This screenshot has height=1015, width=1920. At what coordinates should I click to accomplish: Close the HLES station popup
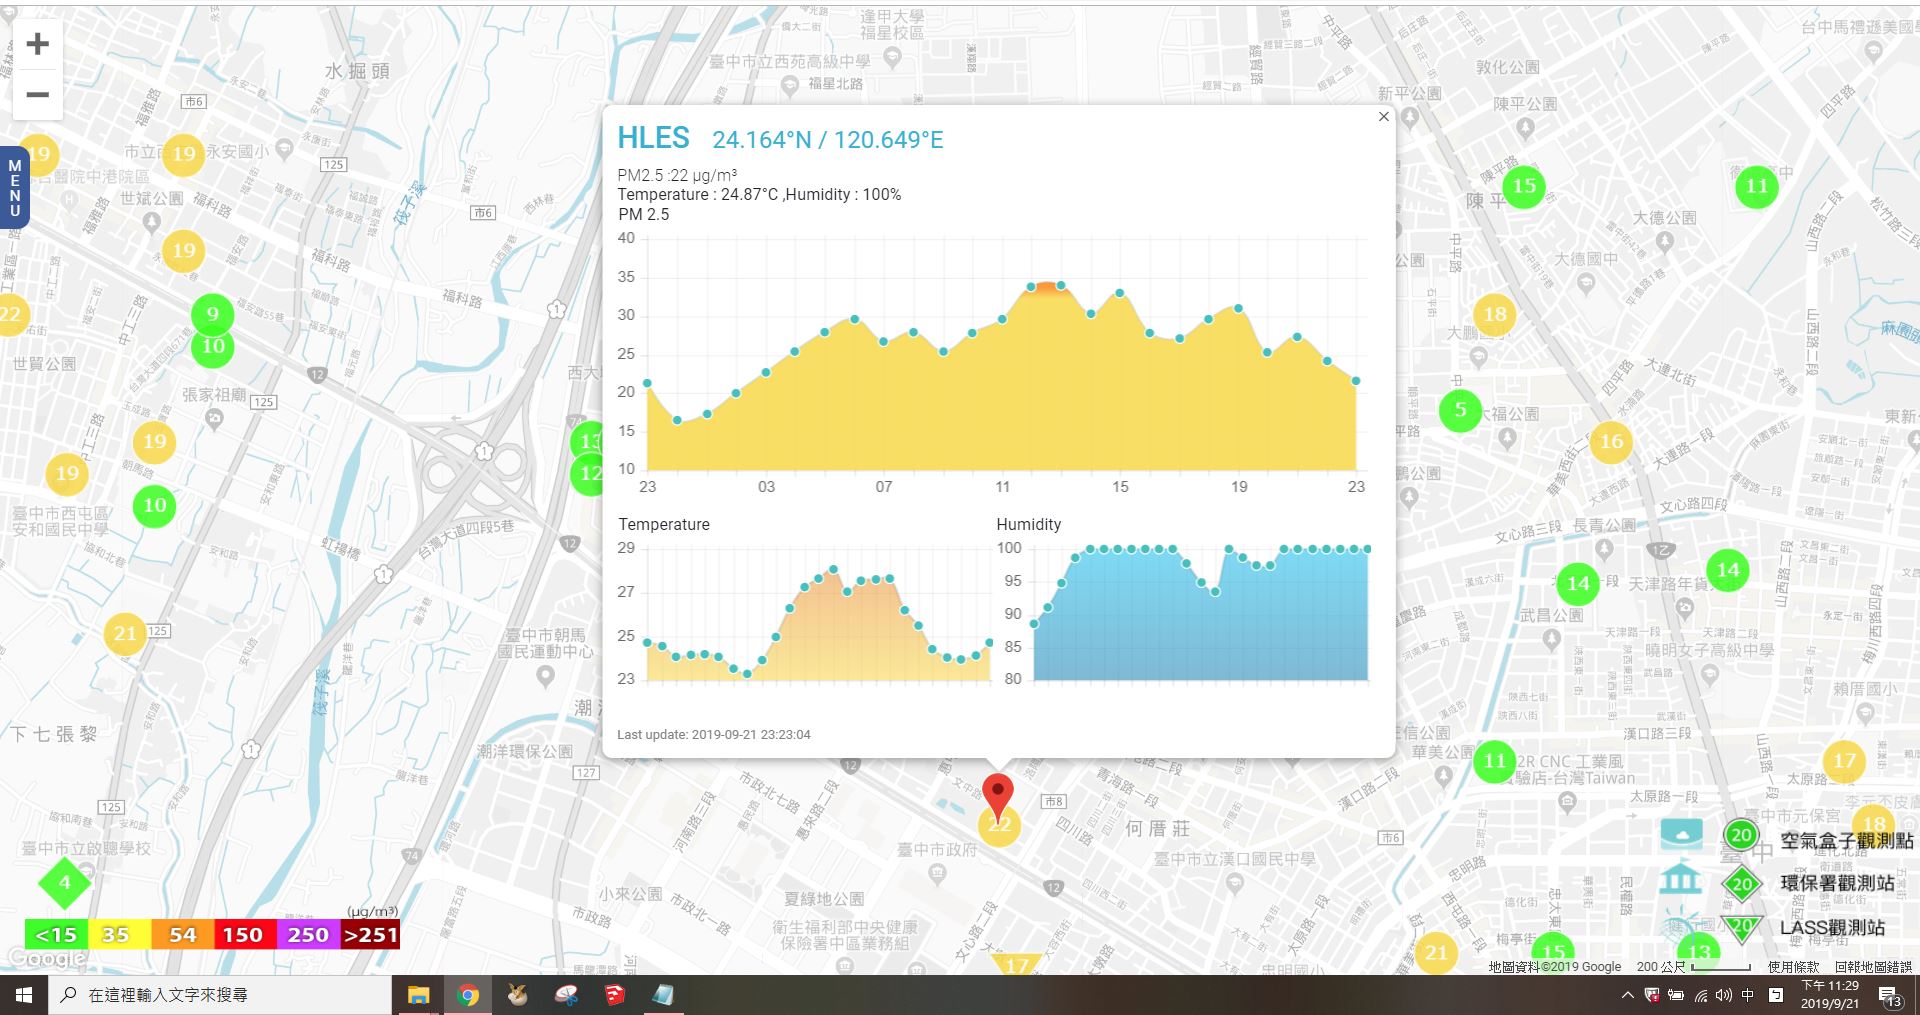[x=1384, y=117]
